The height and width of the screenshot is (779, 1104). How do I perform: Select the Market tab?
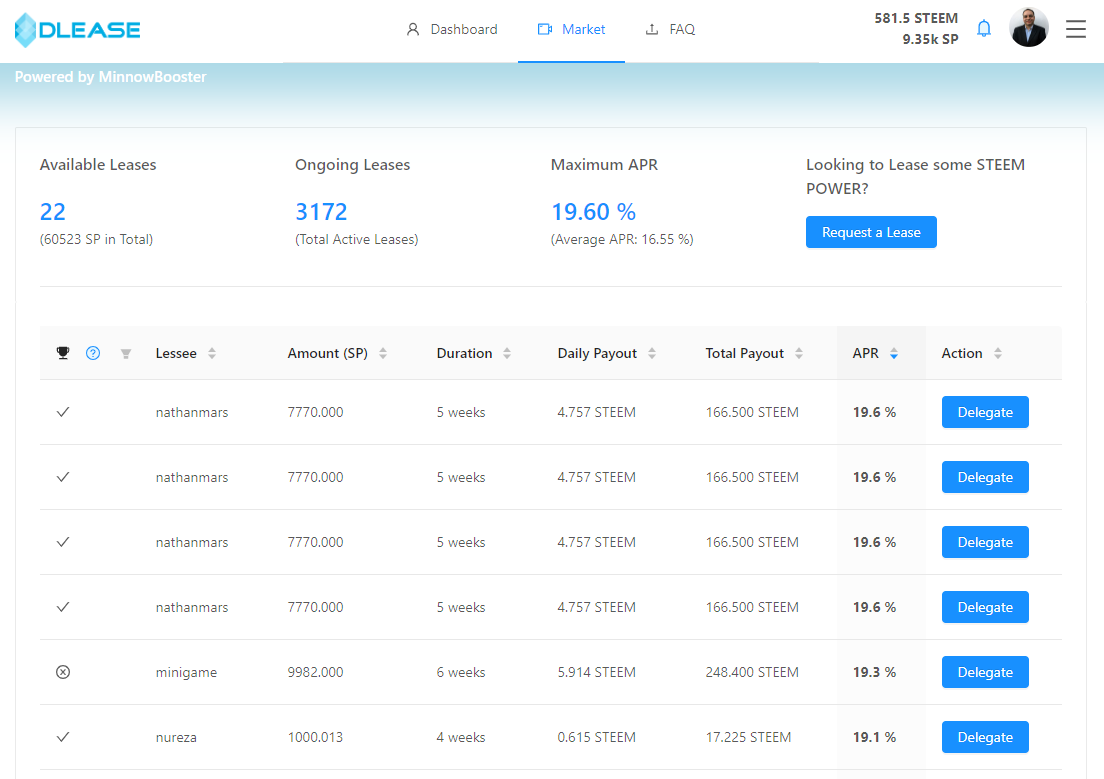click(571, 30)
